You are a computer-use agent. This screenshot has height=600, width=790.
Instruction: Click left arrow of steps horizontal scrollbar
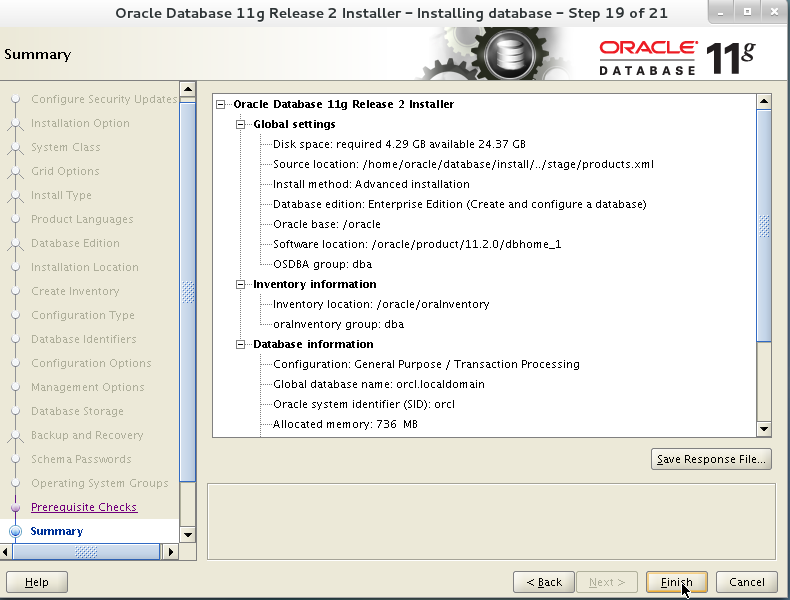6,552
